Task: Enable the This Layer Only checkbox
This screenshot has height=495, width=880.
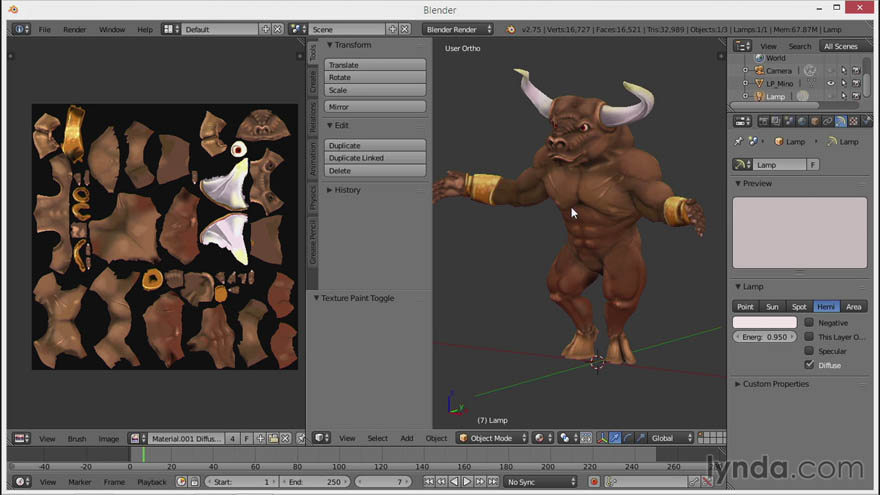Action: (809, 336)
